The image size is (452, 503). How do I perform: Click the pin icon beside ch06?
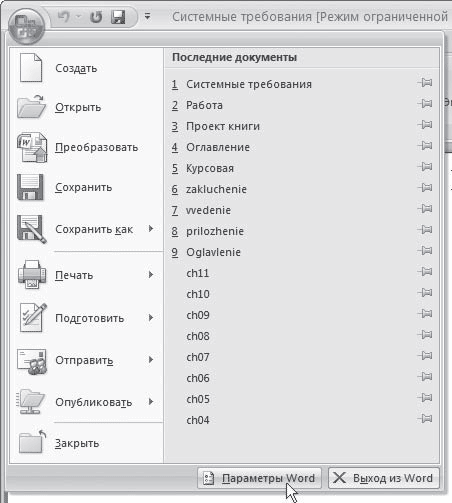(425, 376)
